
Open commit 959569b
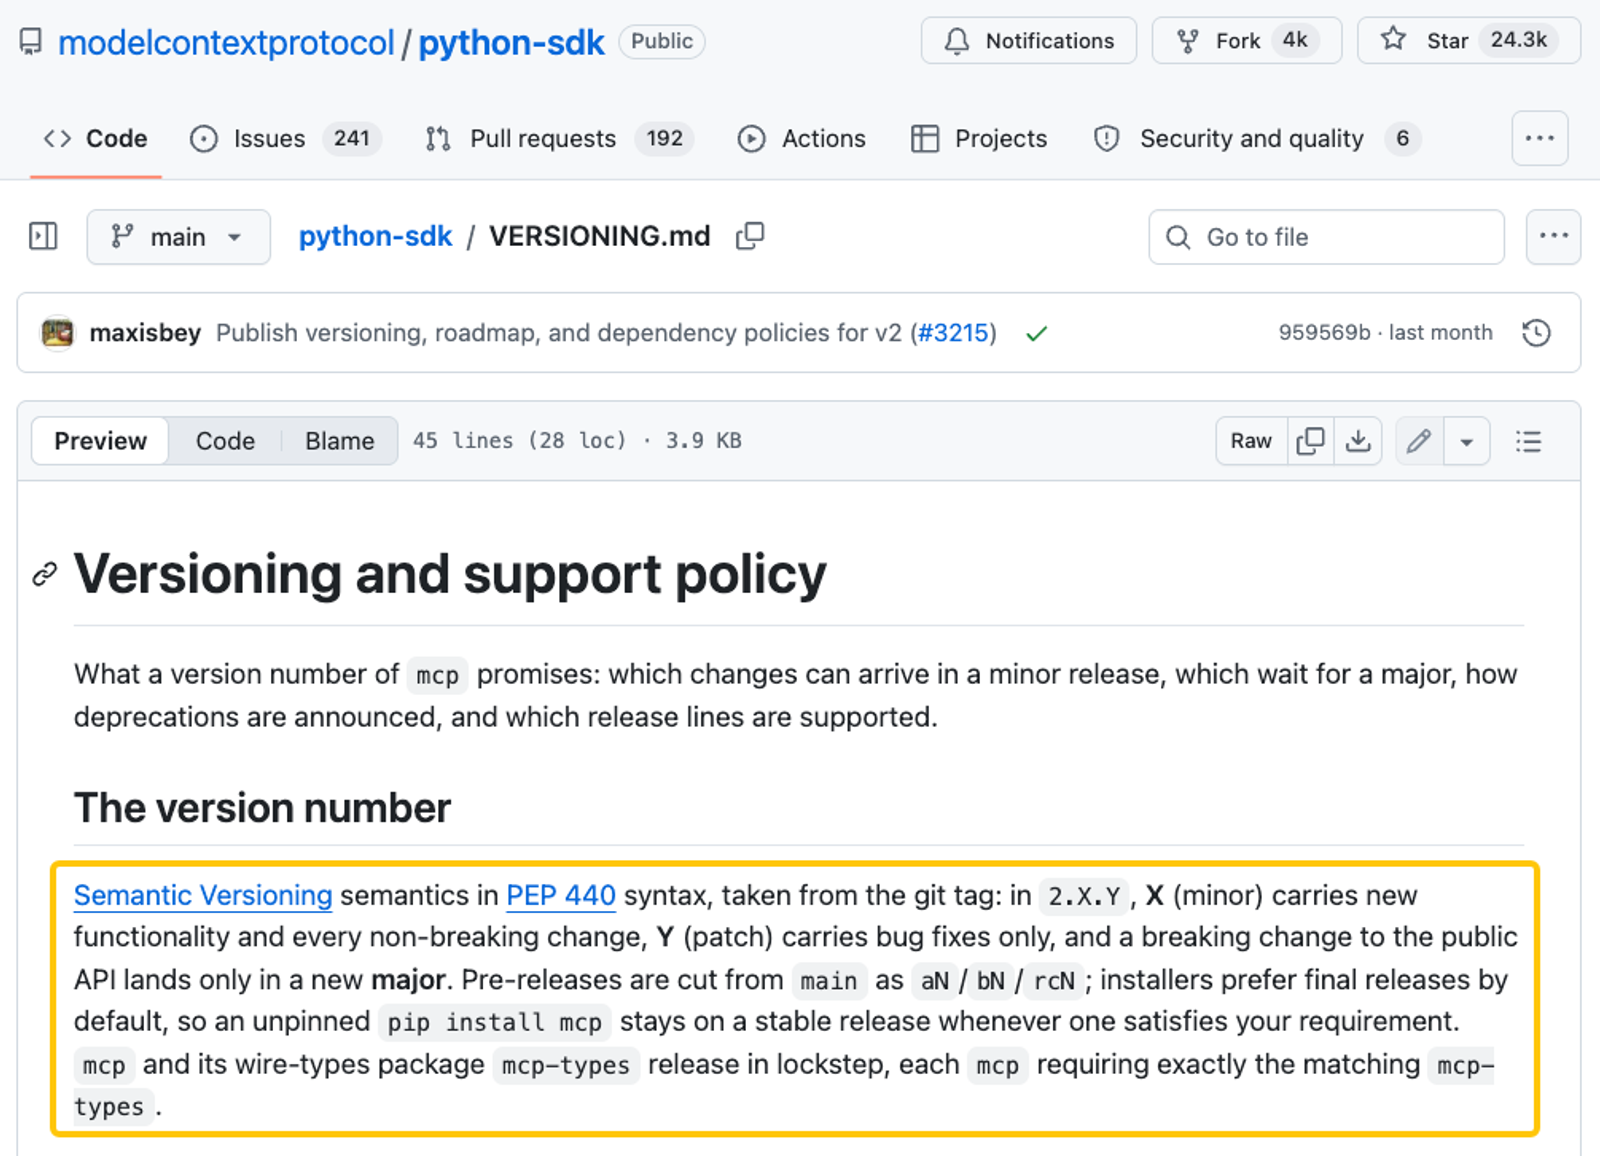point(1324,333)
